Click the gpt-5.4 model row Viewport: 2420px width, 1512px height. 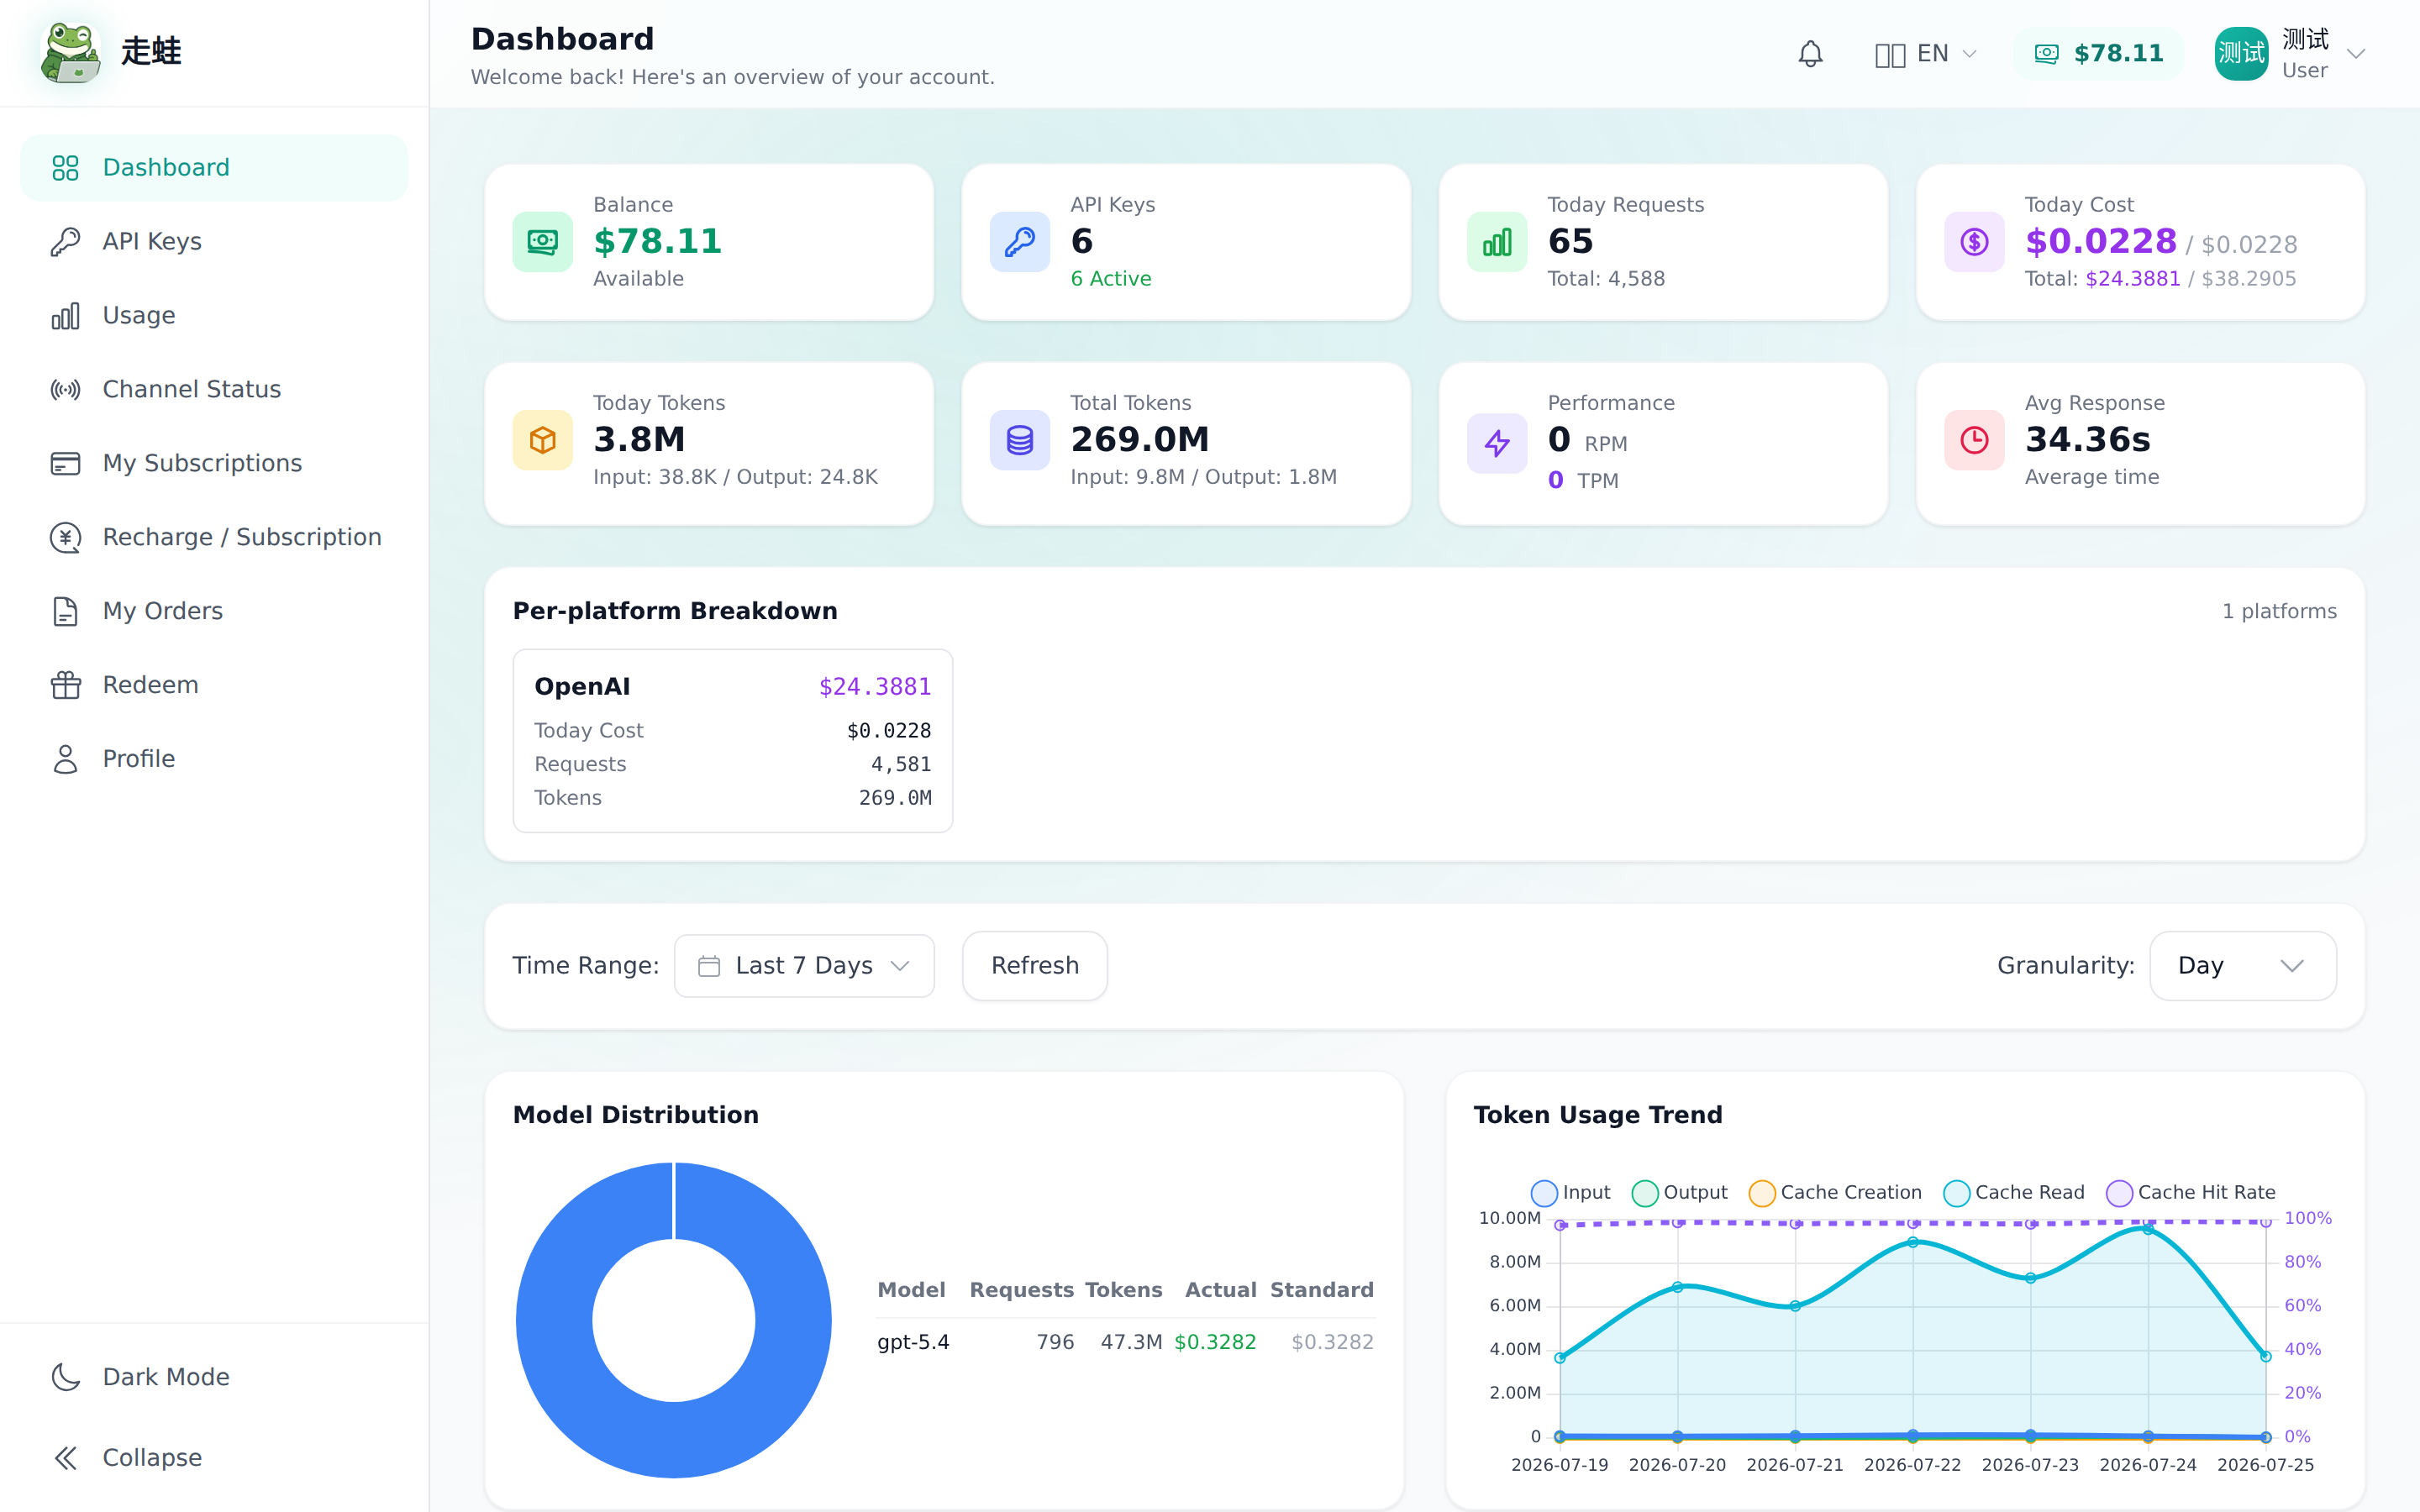tap(1125, 1342)
